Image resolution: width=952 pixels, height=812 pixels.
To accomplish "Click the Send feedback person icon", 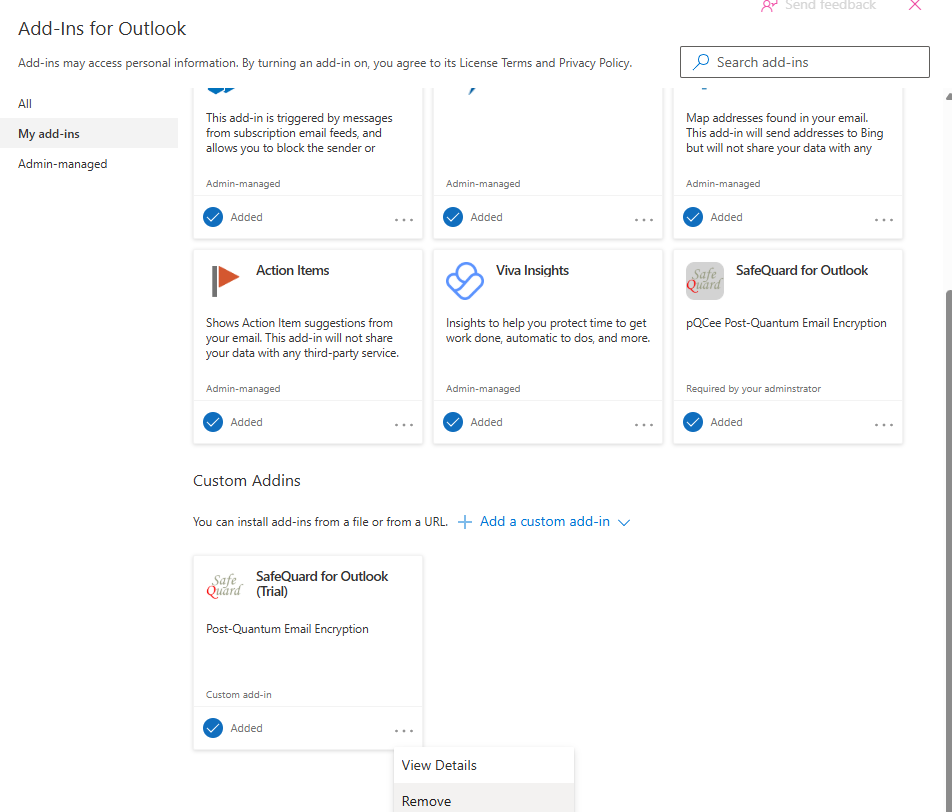I will (x=769, y=6).
